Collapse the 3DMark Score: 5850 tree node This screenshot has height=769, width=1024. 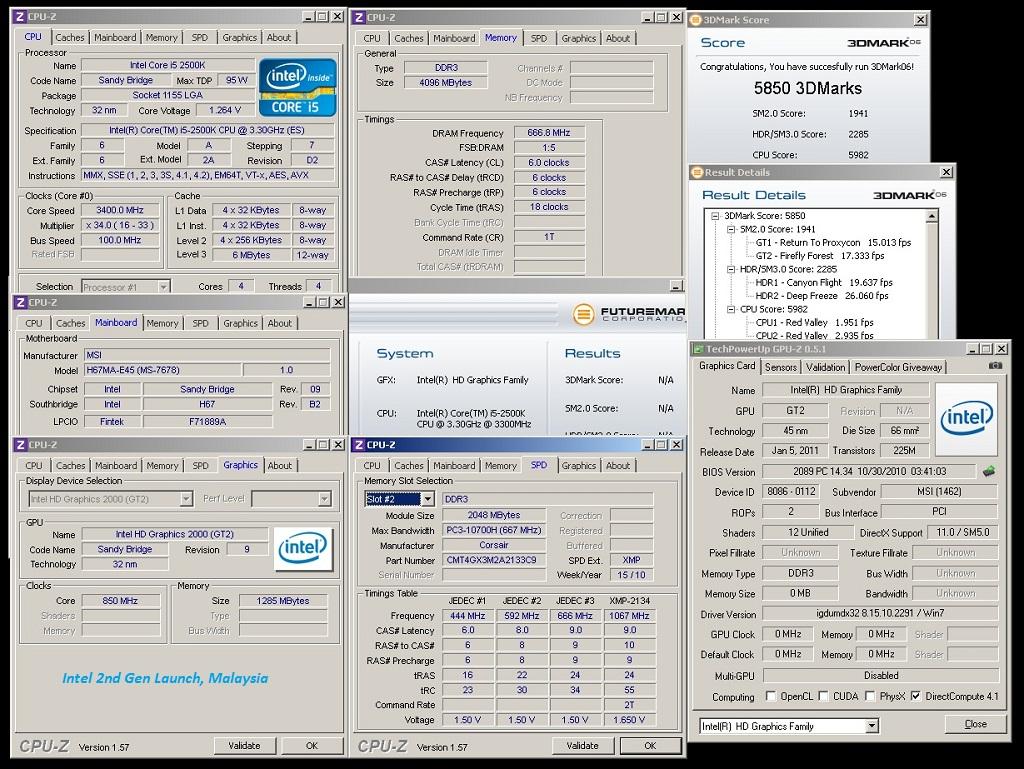coord(716,215)
